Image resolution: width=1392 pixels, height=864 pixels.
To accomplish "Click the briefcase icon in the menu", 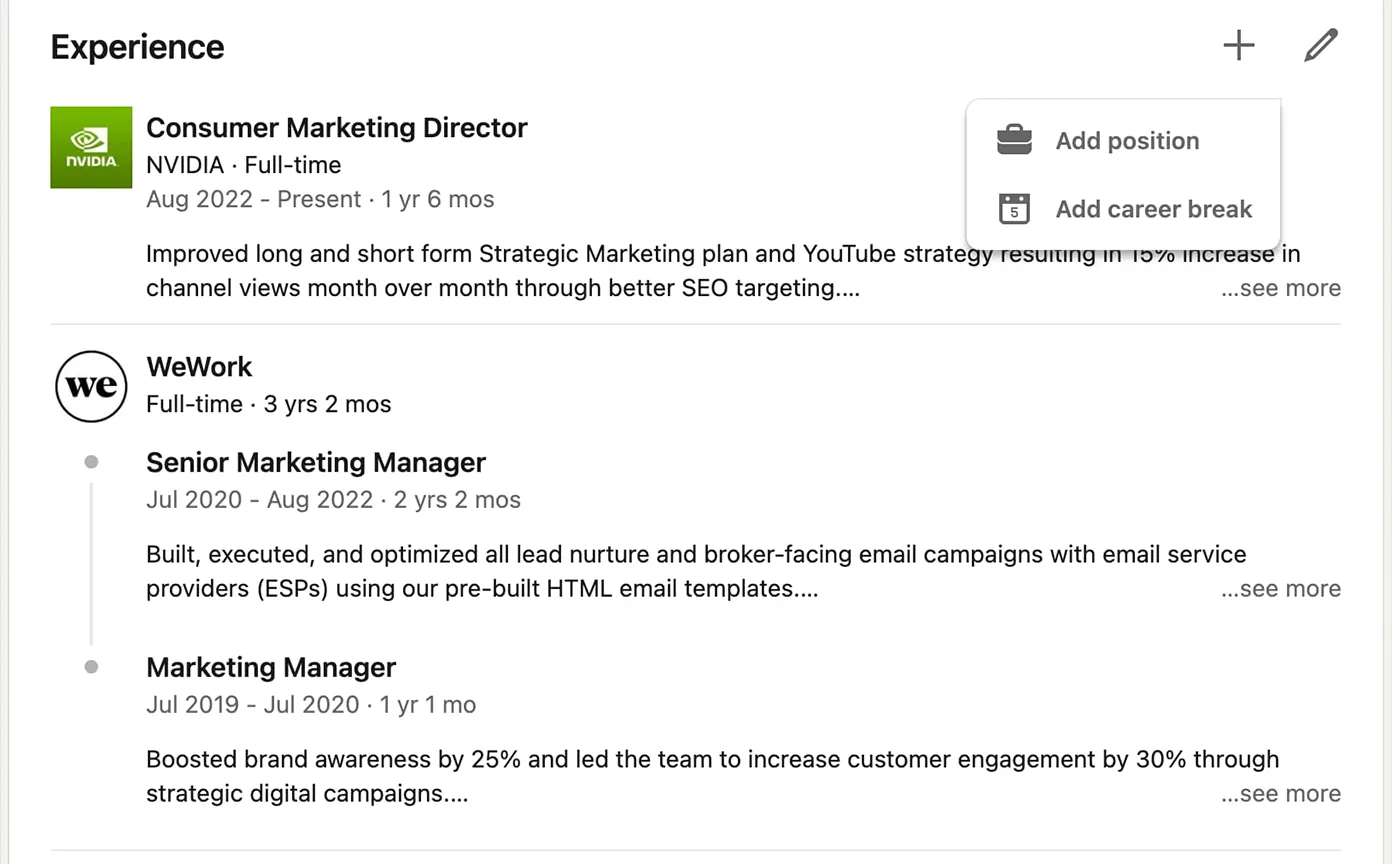I will click(1014, 141).
